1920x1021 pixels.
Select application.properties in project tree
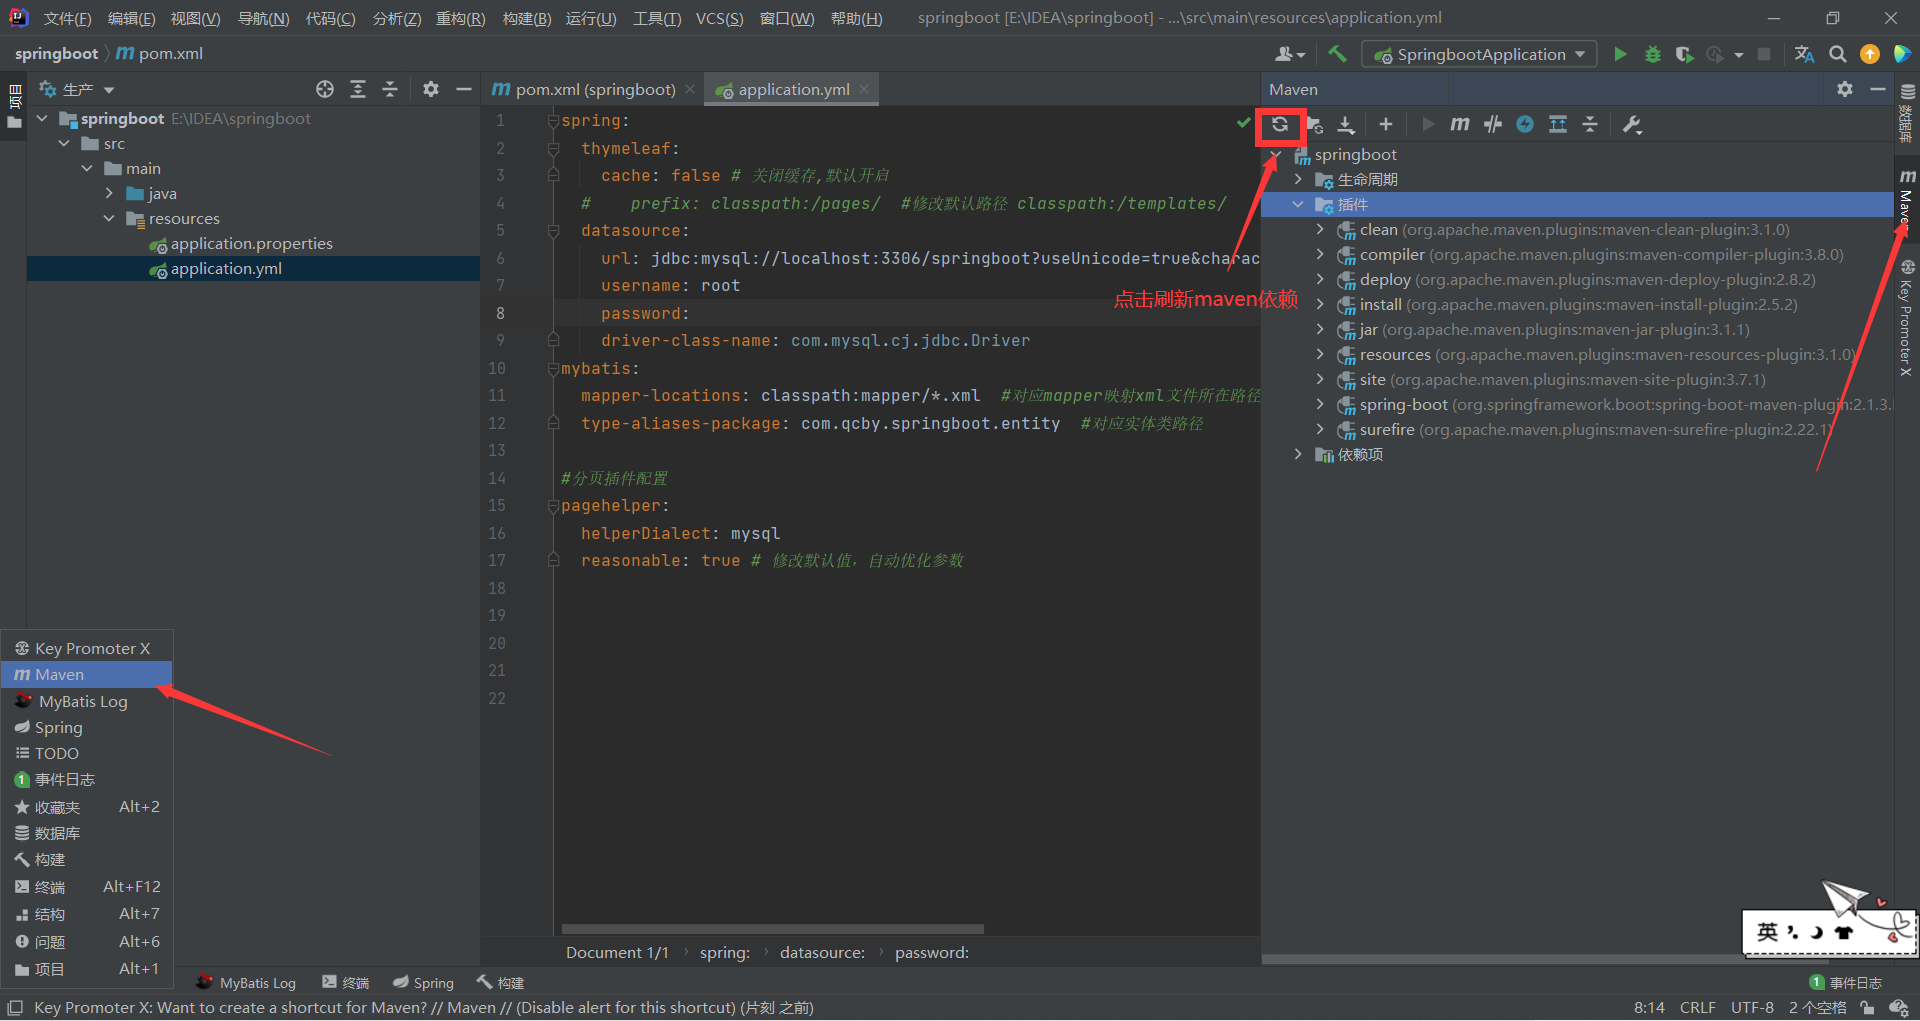pyautogui.click(x=251, y=243)
